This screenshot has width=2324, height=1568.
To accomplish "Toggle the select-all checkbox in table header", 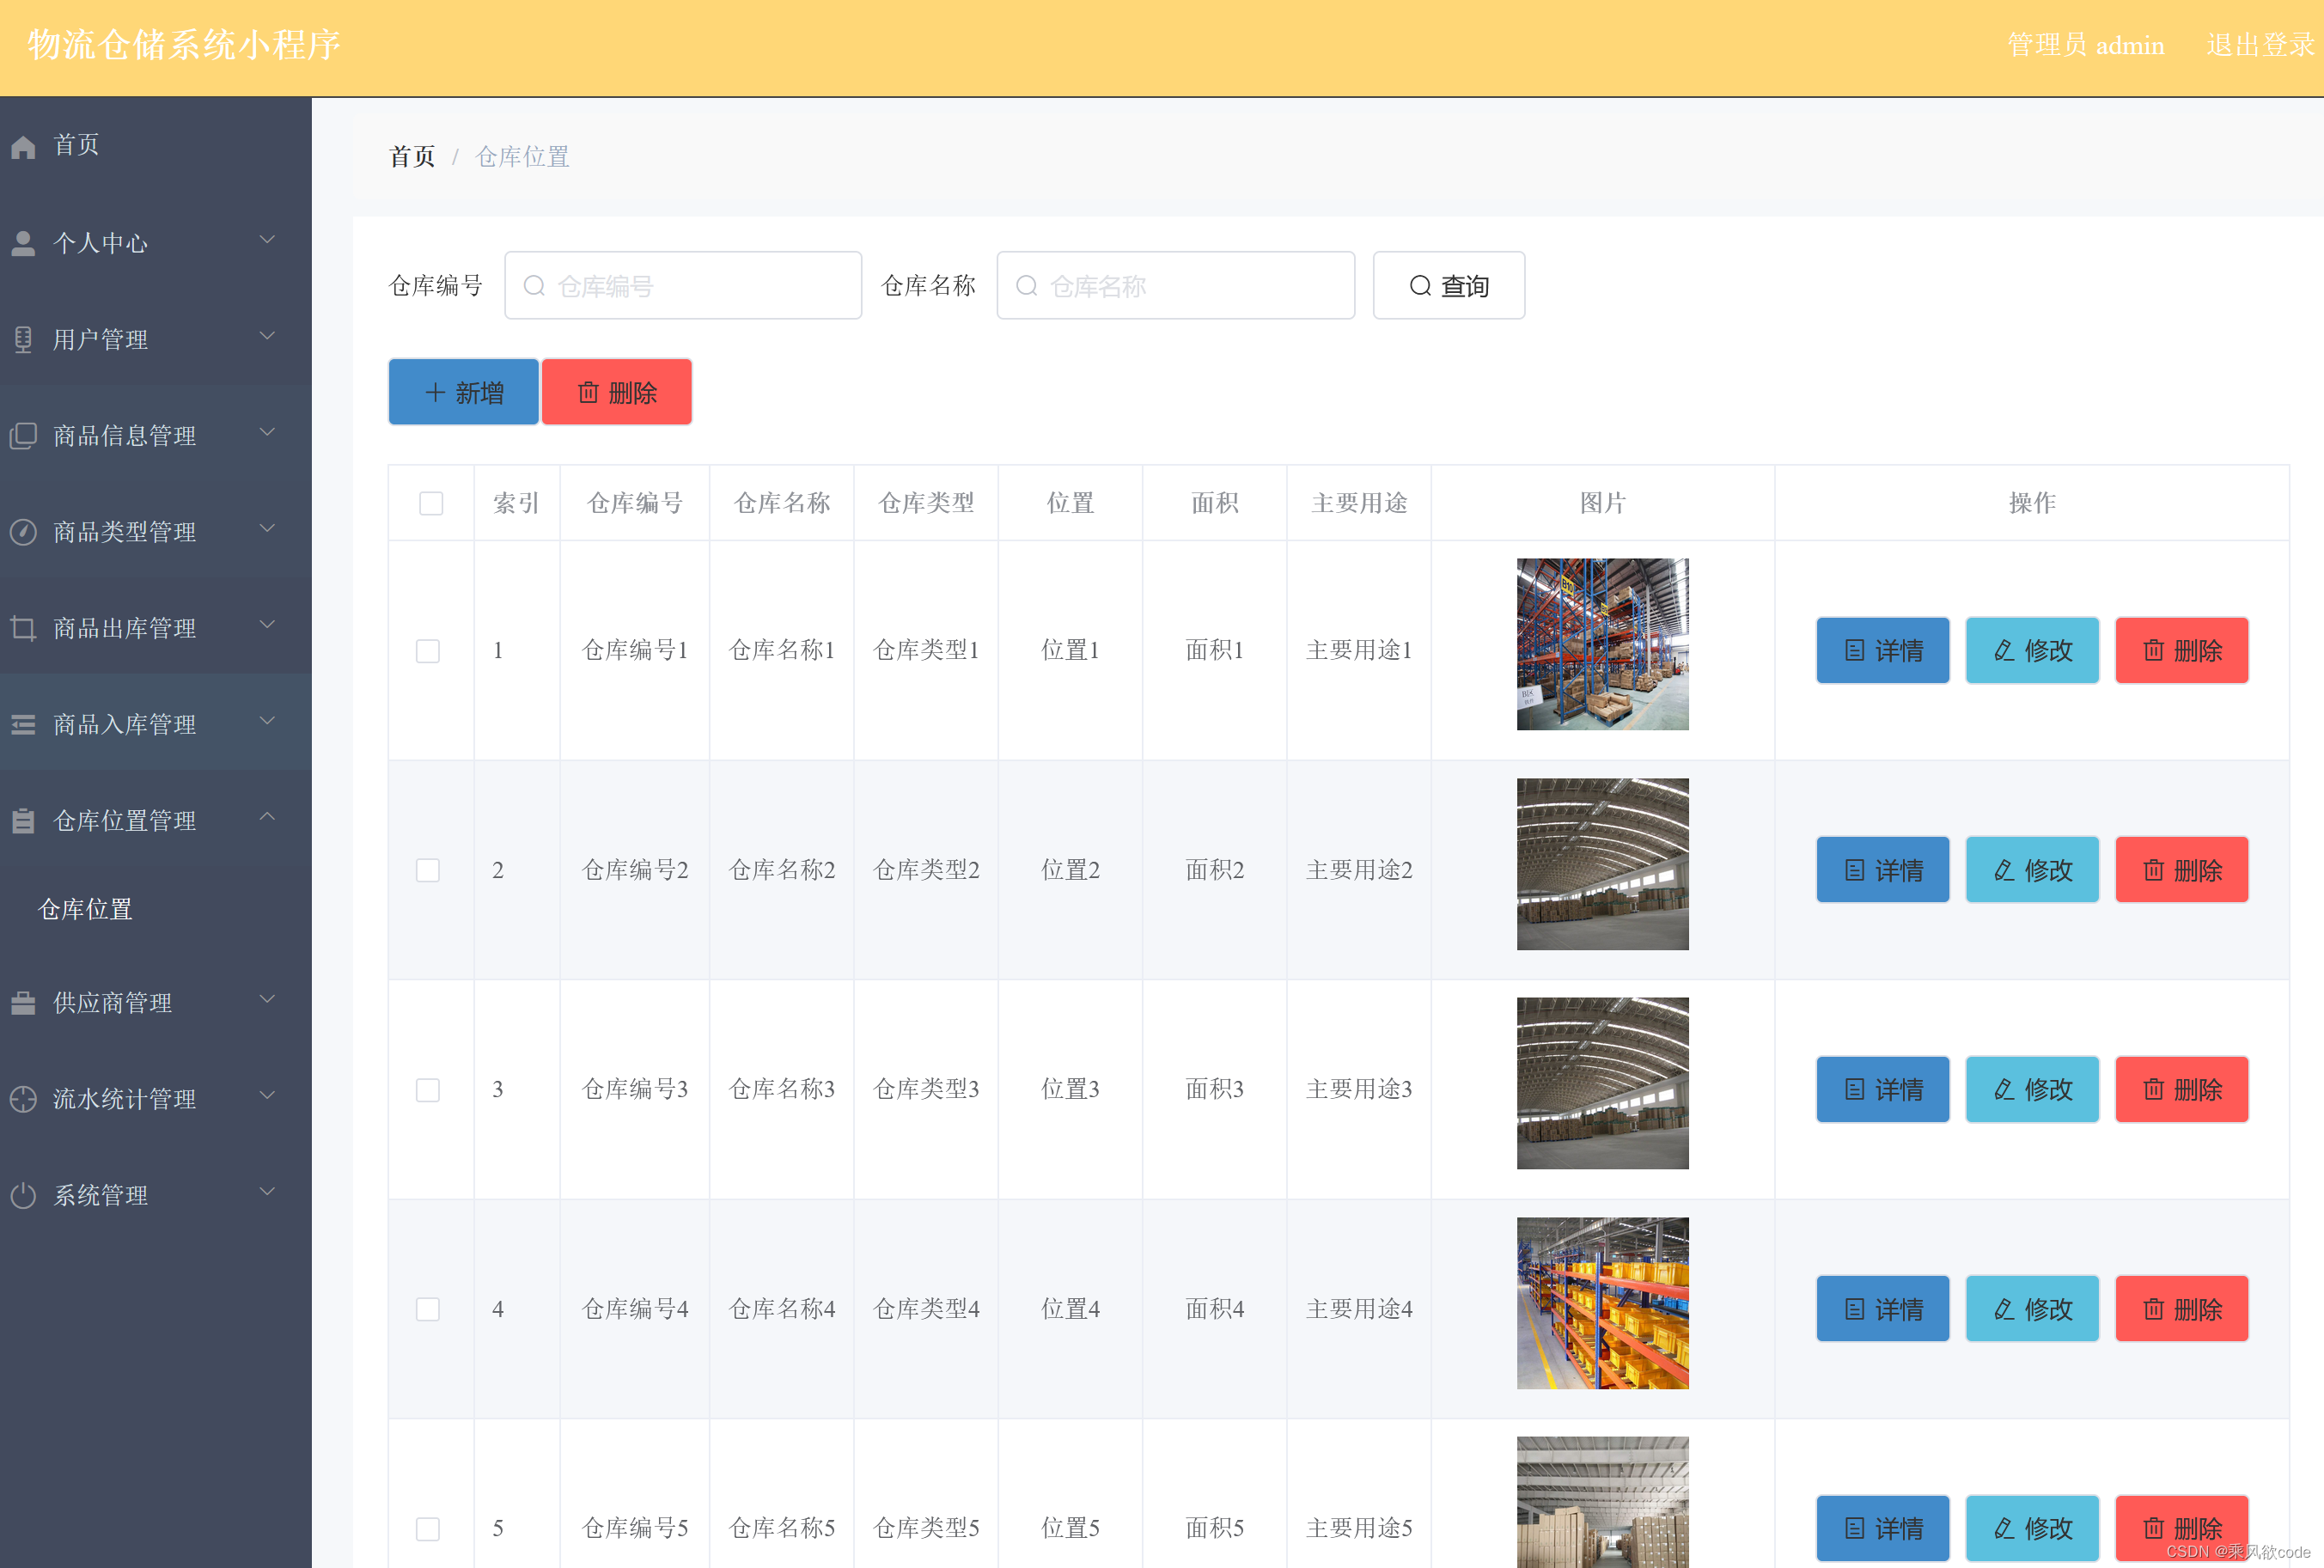I will [431, 503].
